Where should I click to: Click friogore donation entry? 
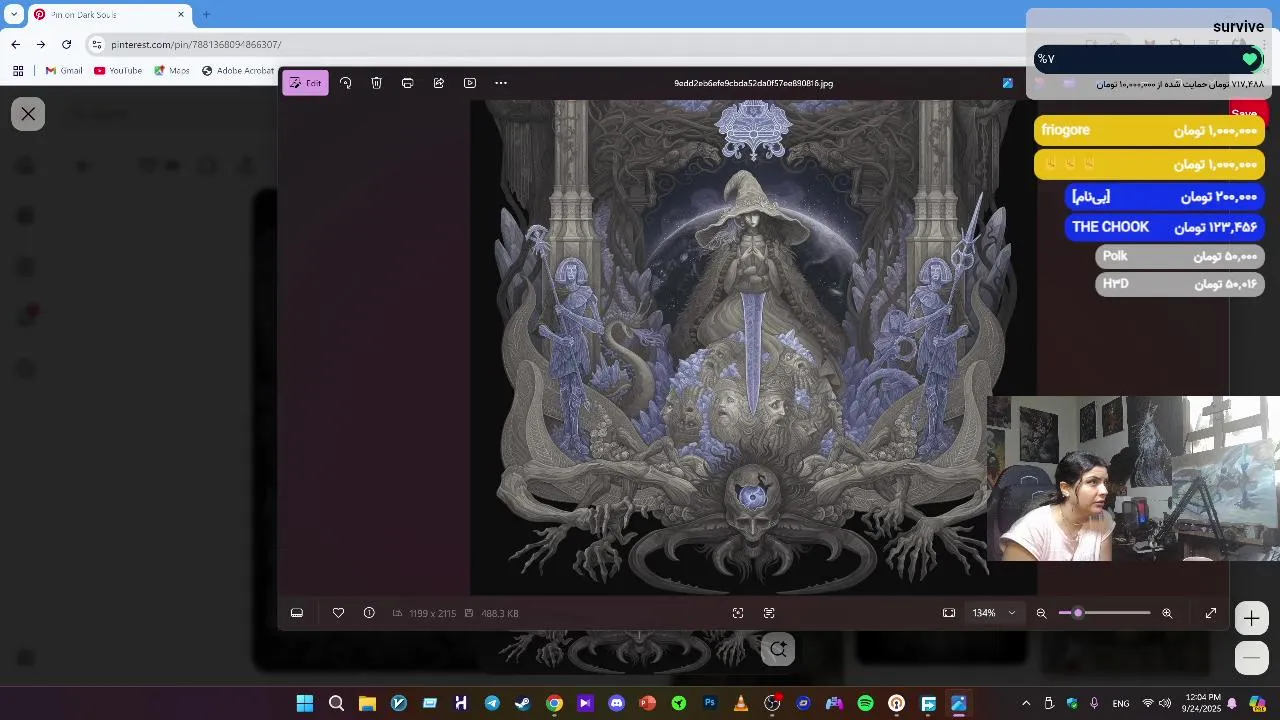[x=1149, y=131]
